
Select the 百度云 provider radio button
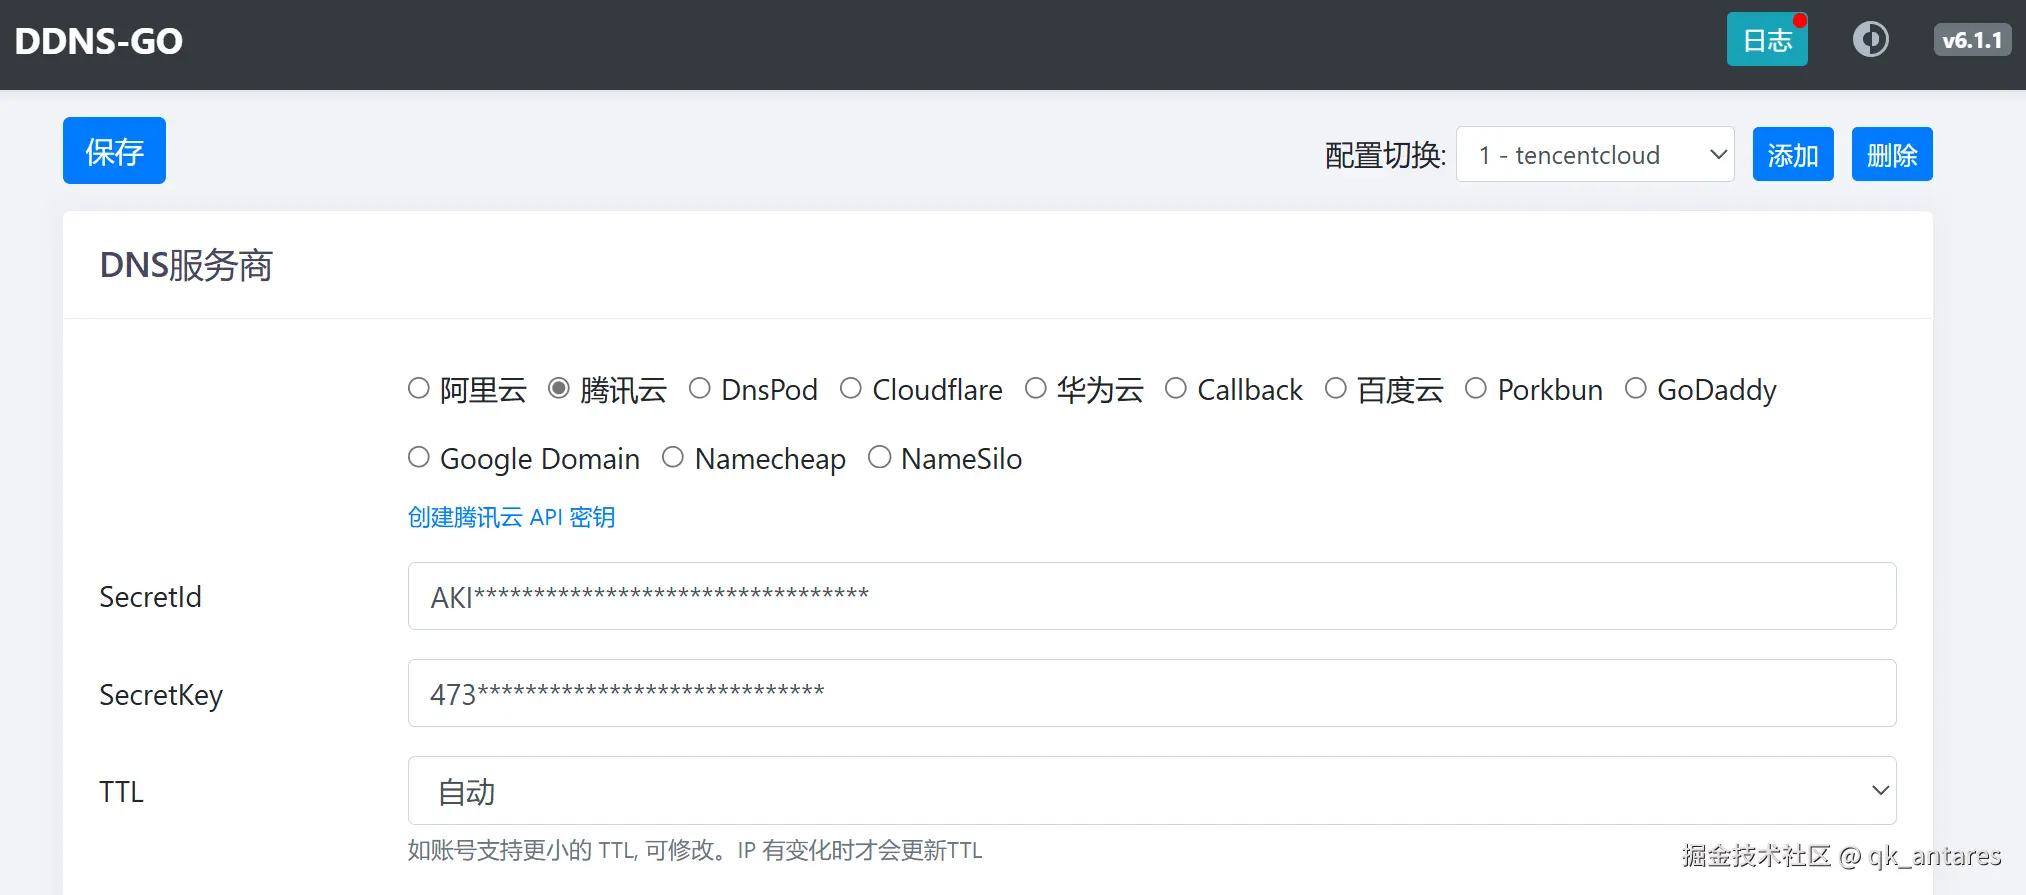1336,388
